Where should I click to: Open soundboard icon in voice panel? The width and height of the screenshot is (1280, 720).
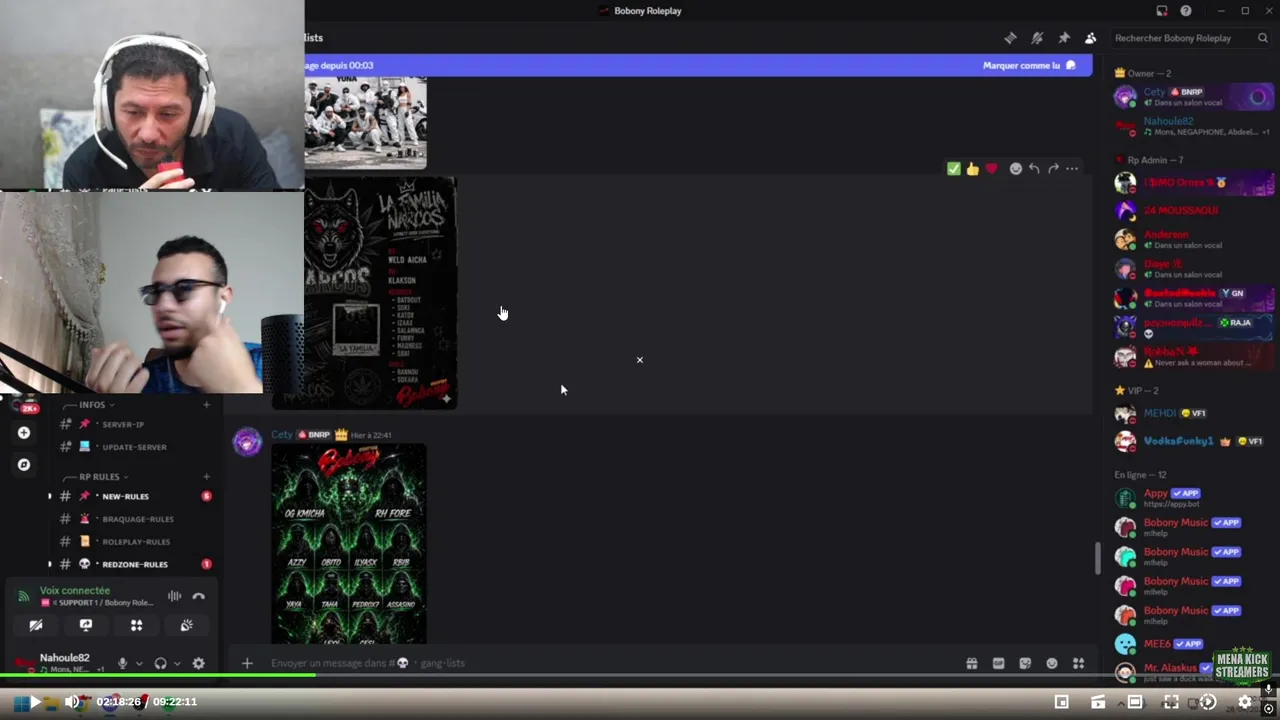click(186, 625)
